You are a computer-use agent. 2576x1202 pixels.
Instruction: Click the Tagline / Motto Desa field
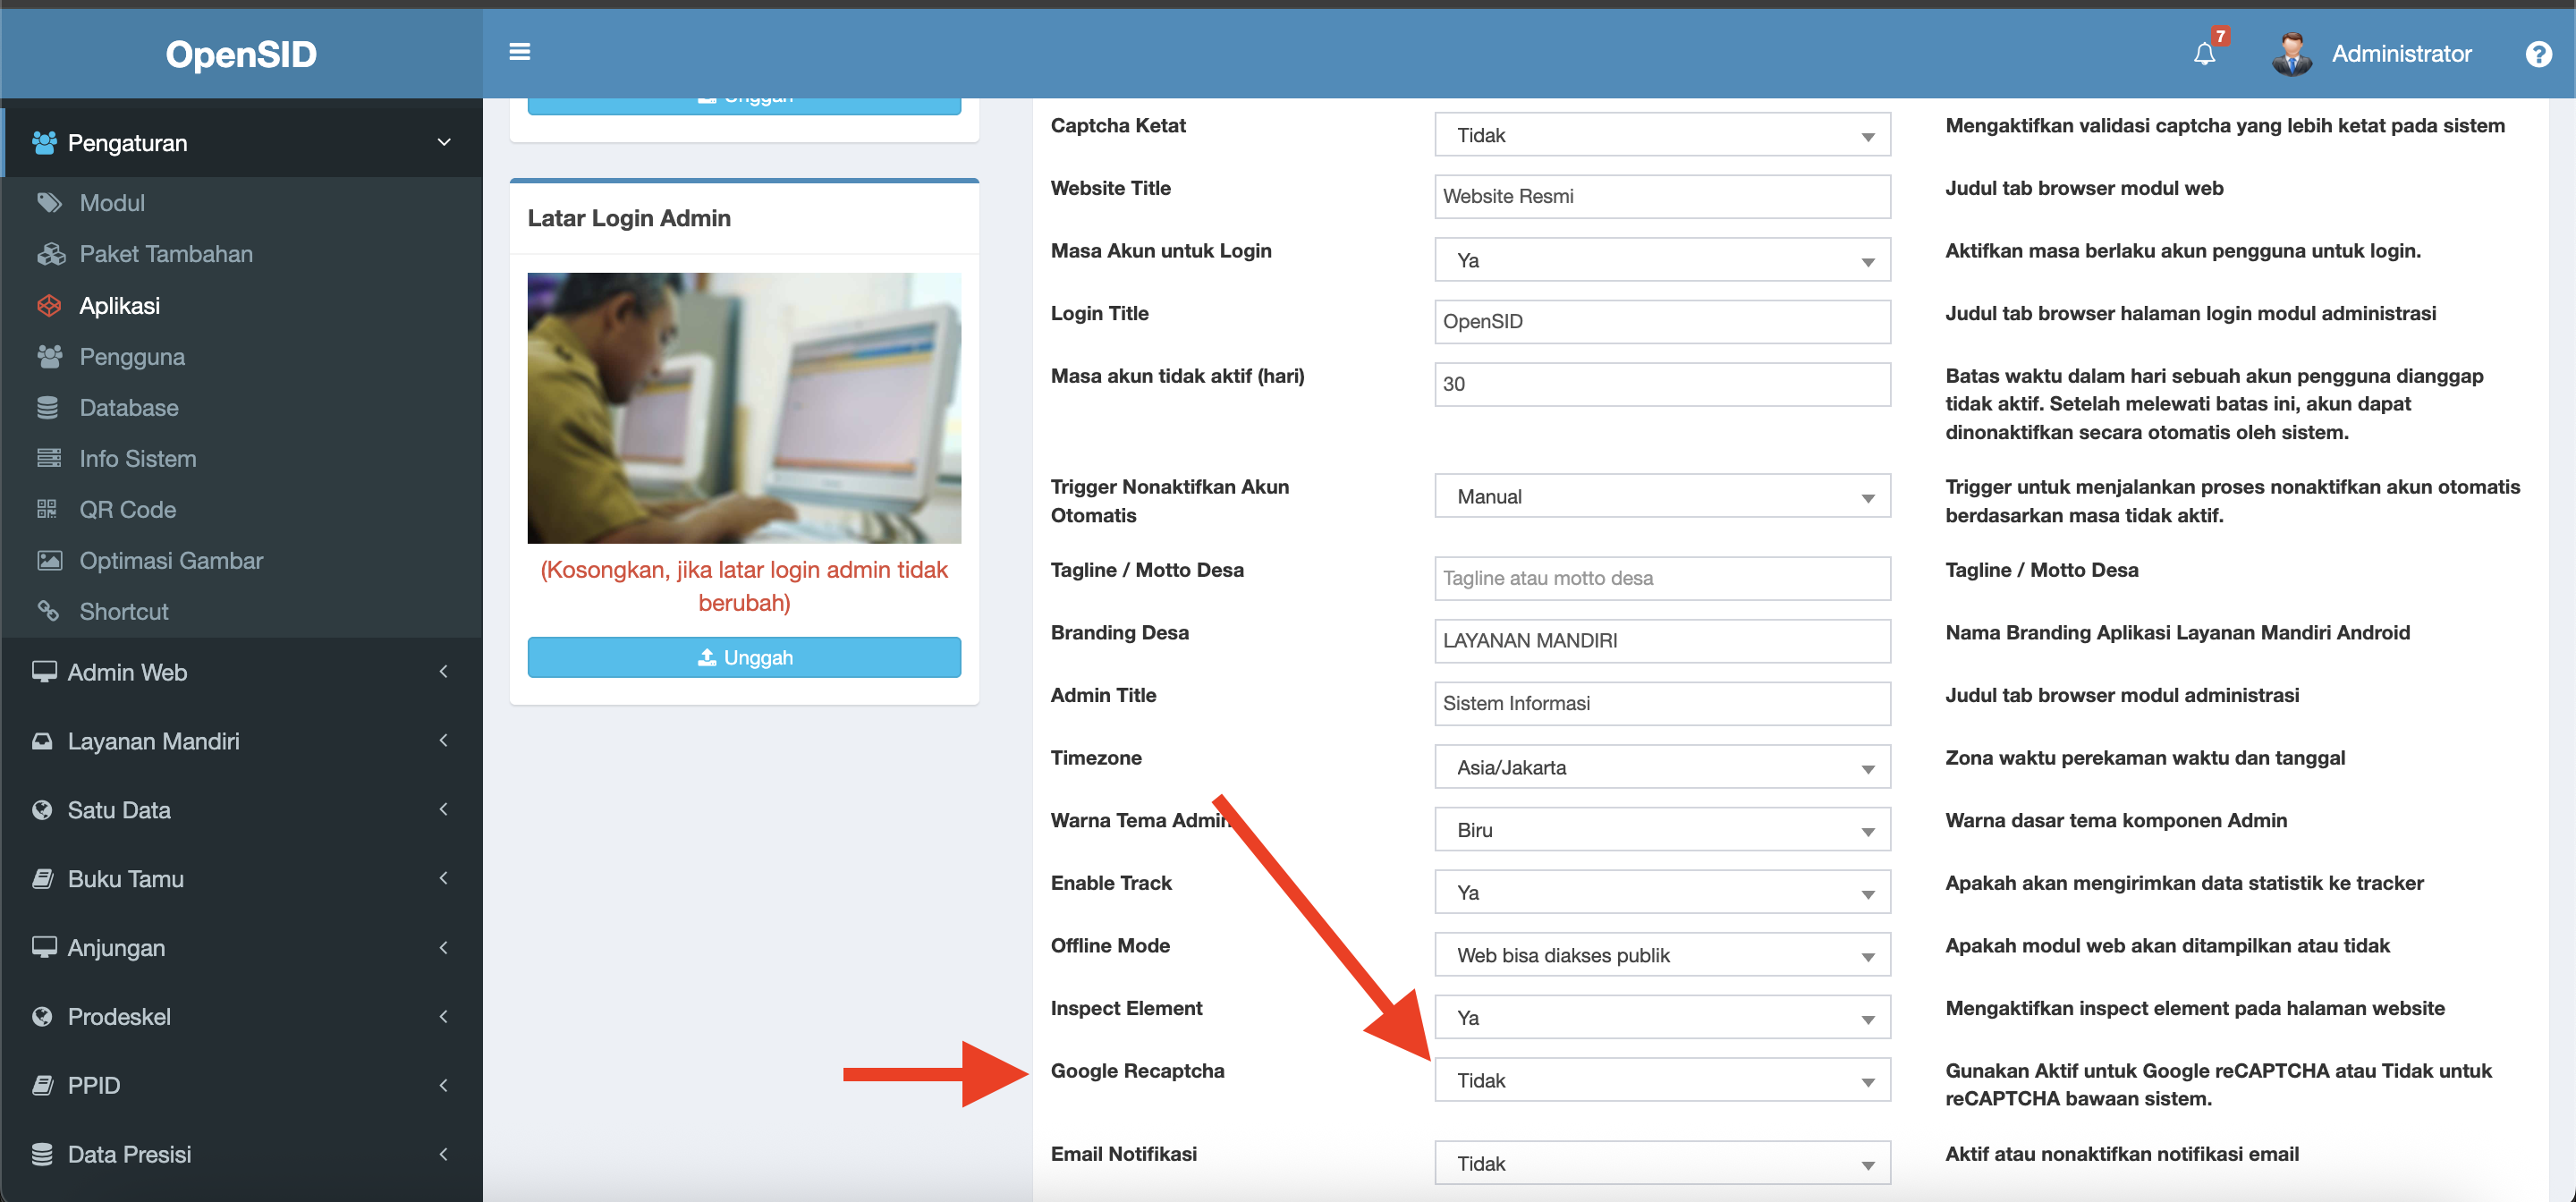coord(1661,578)
